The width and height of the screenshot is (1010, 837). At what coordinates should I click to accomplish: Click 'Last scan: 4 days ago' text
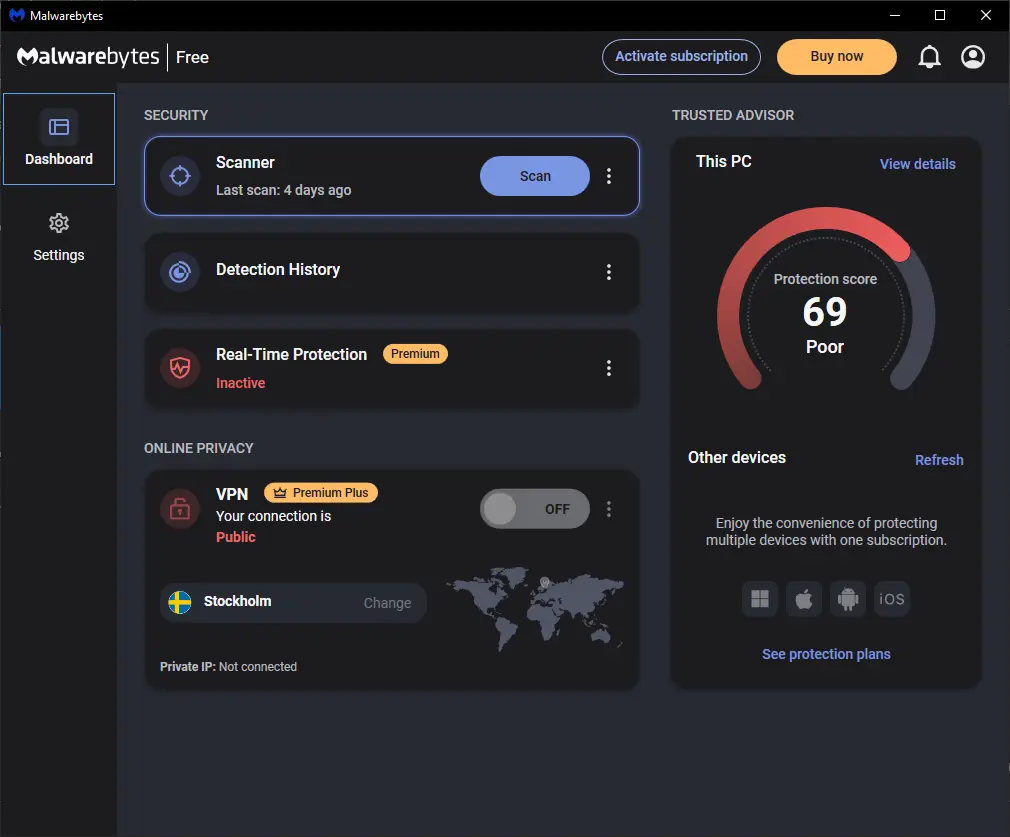click(283, 190)
